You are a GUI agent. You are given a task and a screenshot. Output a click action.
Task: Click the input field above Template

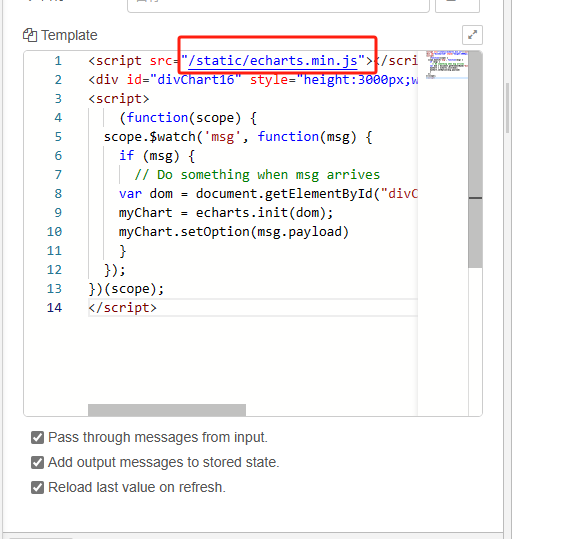(x=278, y=6)
